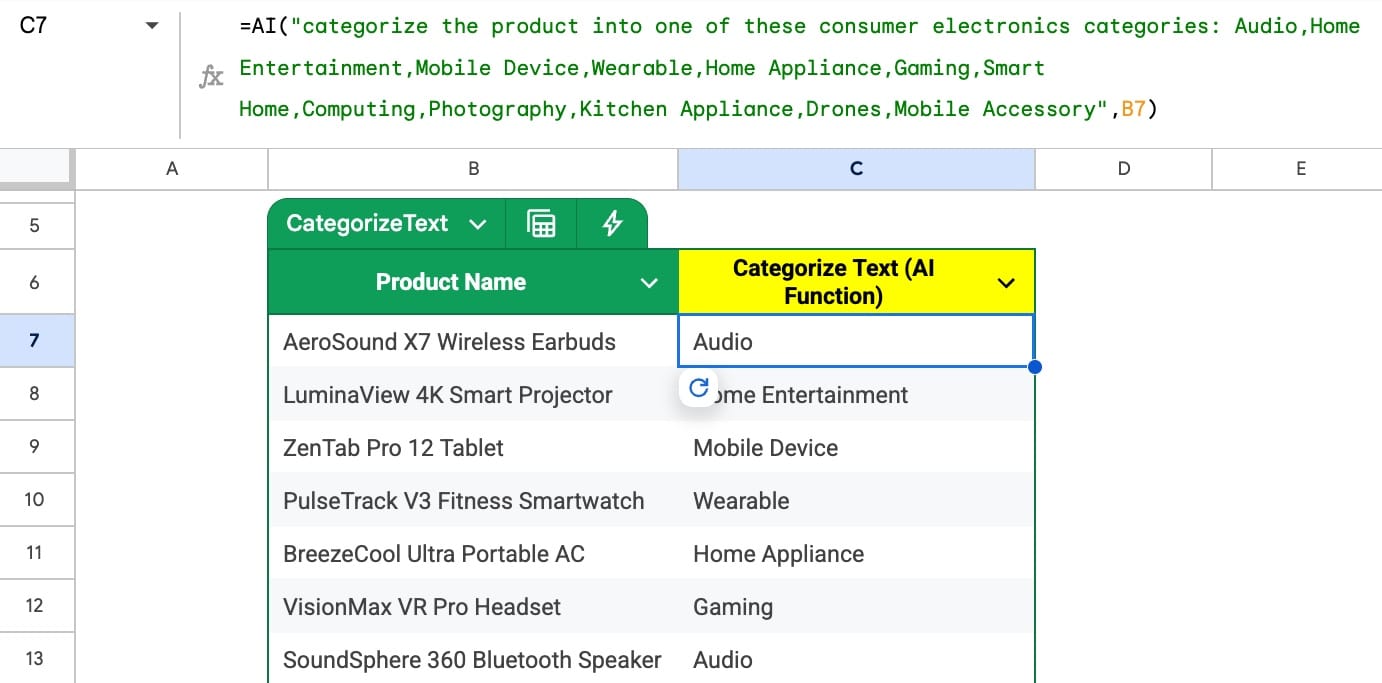Select row 7 header

click(37, 341)
